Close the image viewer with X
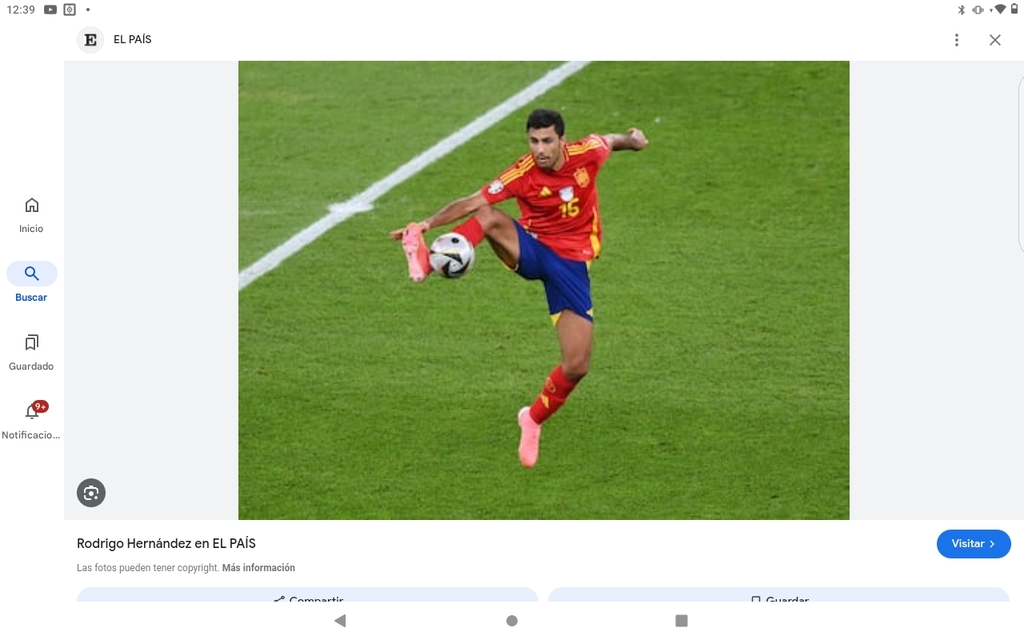 coord(995,40)
